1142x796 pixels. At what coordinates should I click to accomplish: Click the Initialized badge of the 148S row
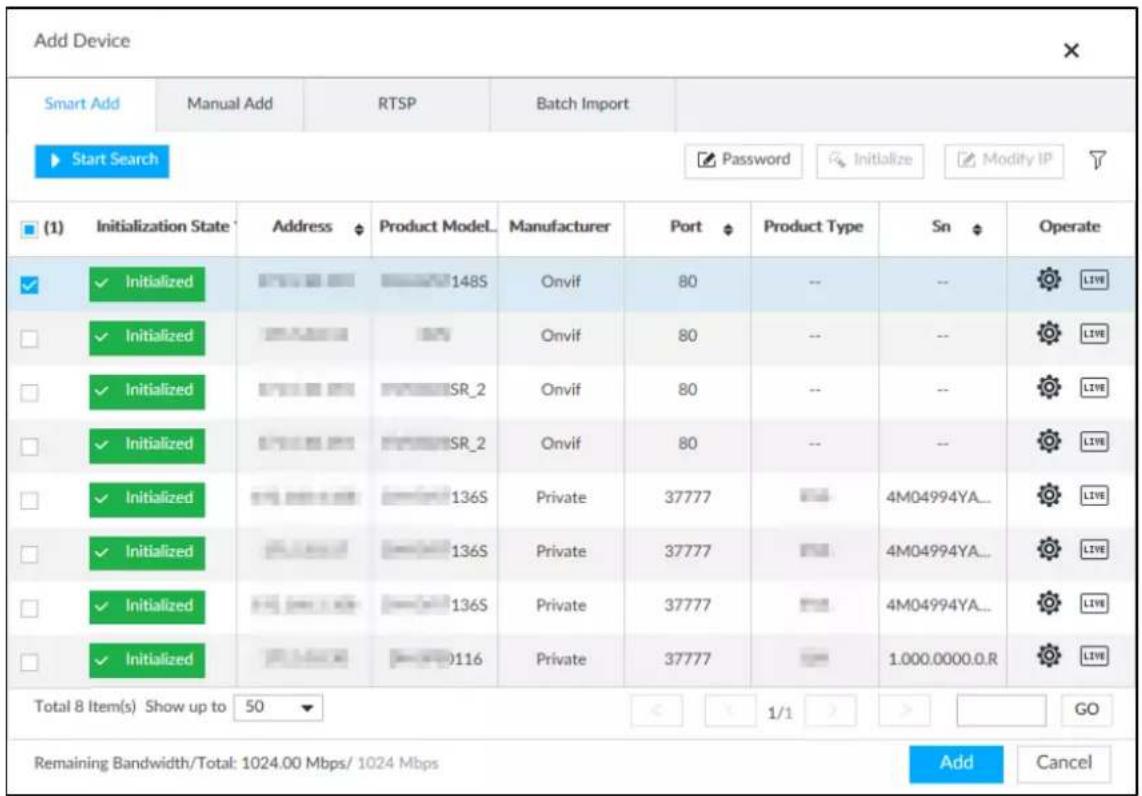(147, 283)
